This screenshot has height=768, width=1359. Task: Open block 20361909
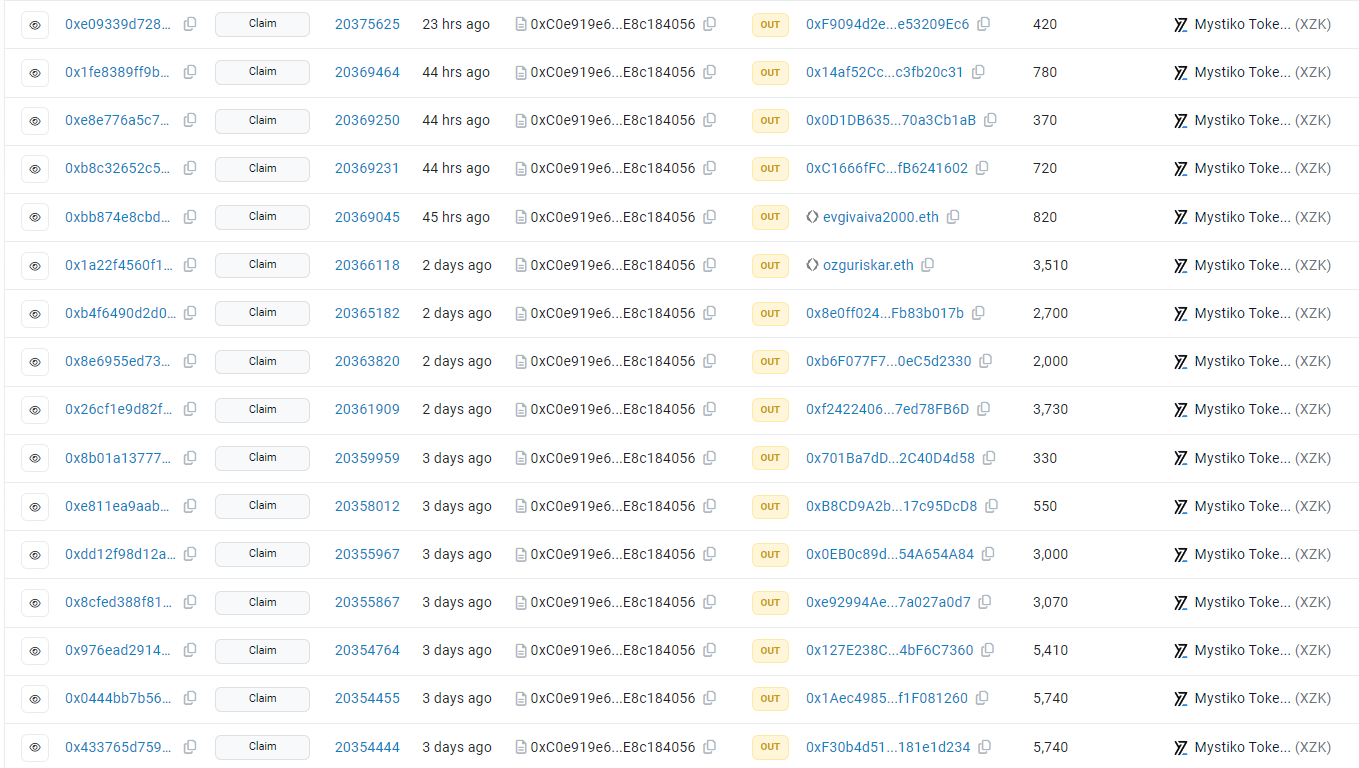(367, 409)
